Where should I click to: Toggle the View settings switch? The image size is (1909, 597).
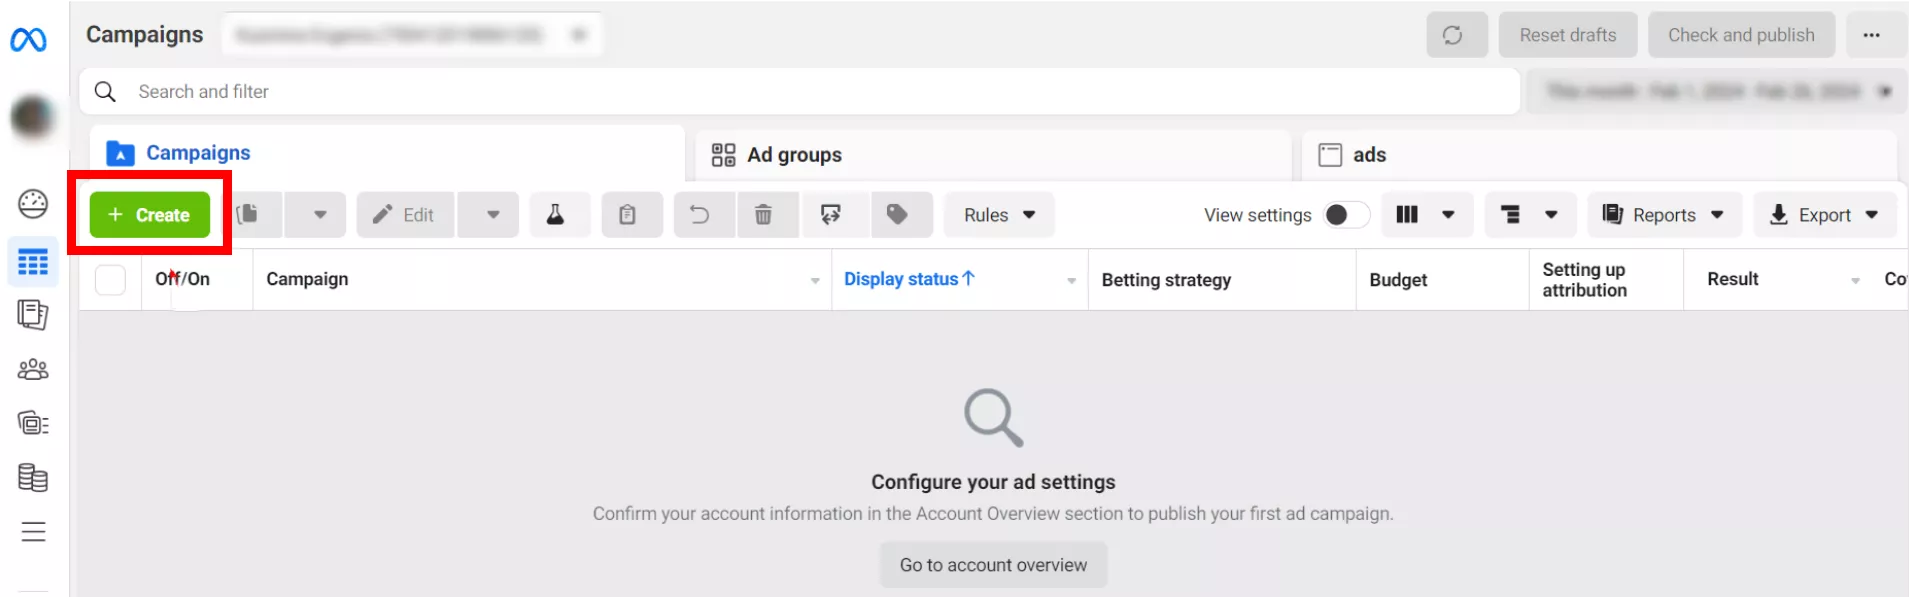tap(1346, 215)
